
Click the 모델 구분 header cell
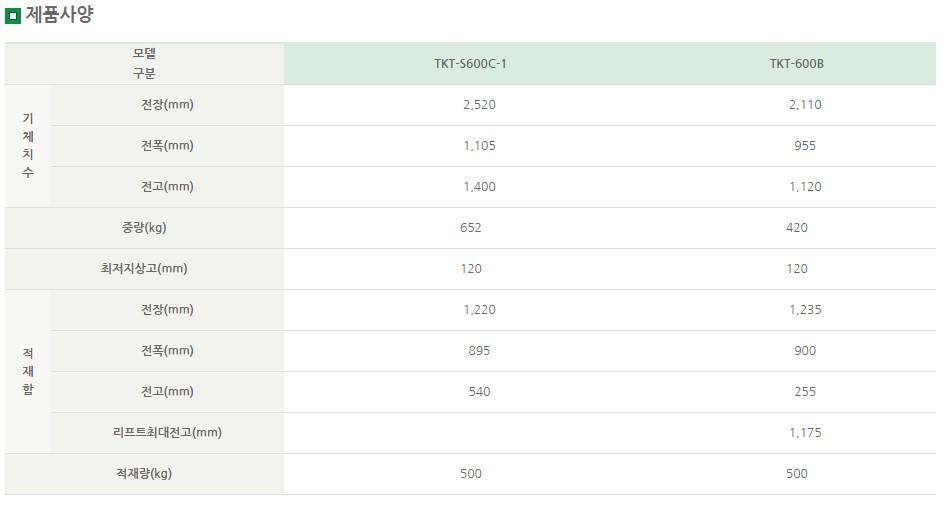144,63
